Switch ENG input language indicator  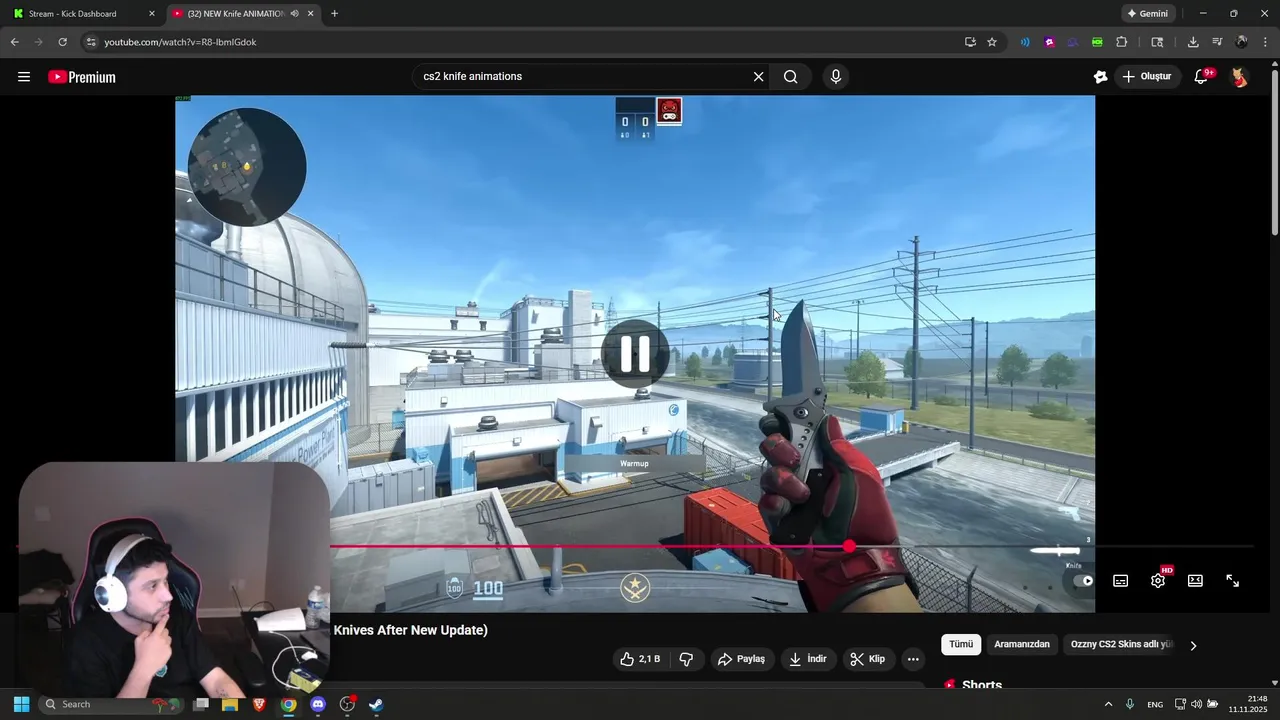coord(1155,704)
